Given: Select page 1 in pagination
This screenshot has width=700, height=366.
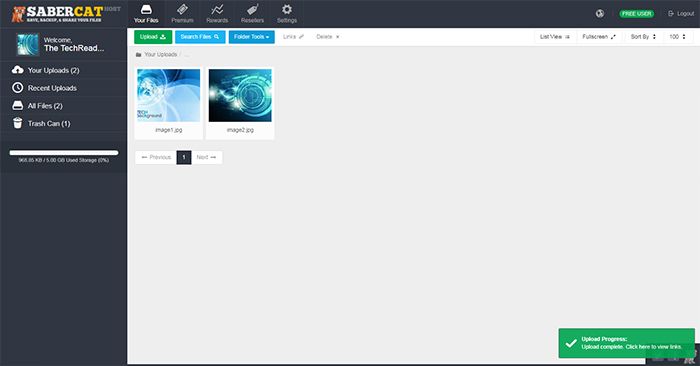Looking at the screenshot, I should click(184, 157).
